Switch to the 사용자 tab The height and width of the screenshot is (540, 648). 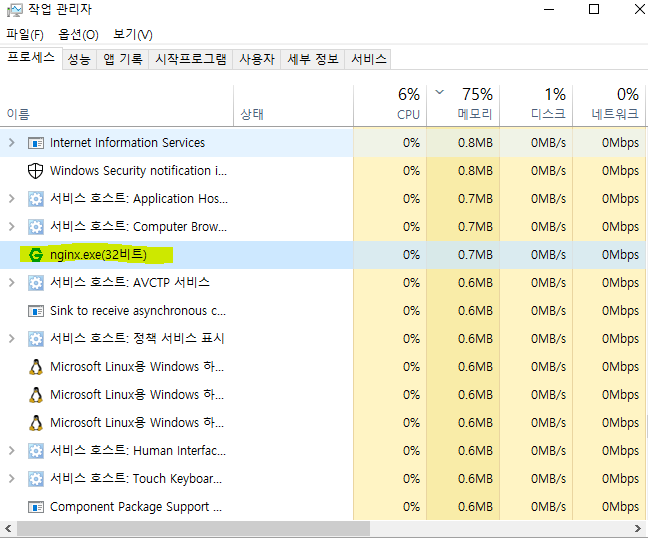(257, 59)
